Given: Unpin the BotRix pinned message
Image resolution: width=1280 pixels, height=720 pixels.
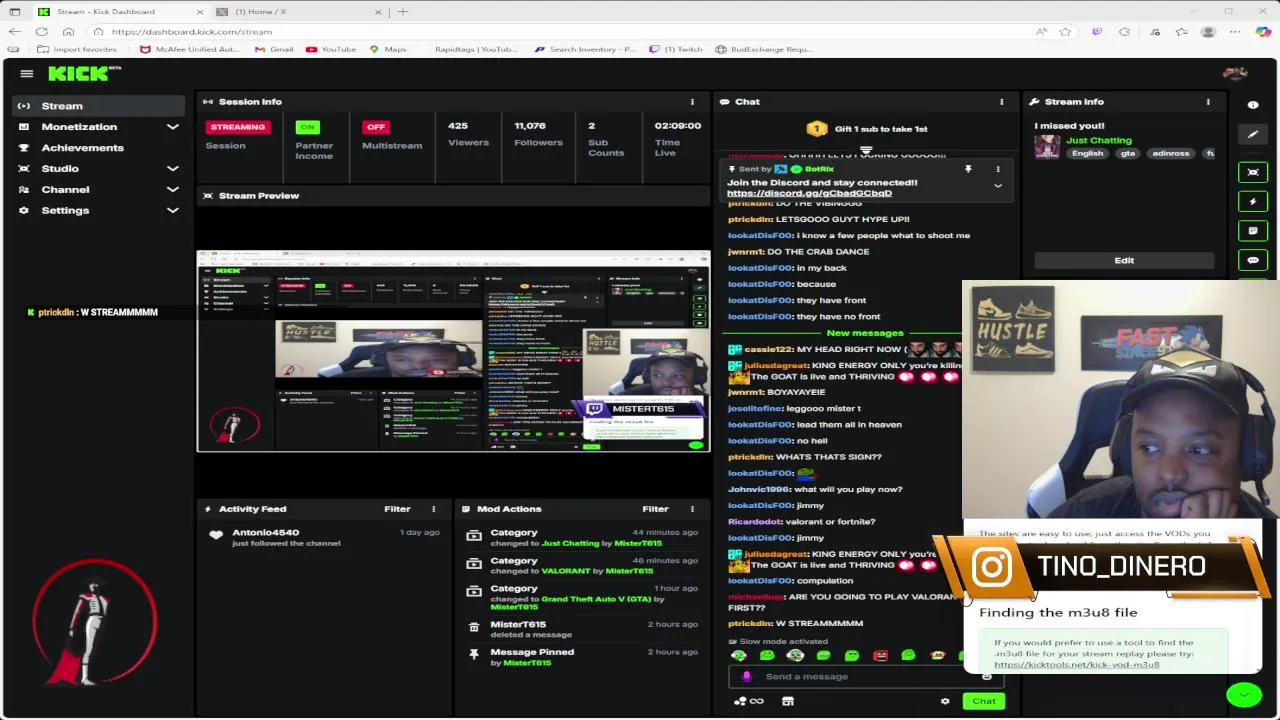Looking at the screenshot, I should 968,169.
